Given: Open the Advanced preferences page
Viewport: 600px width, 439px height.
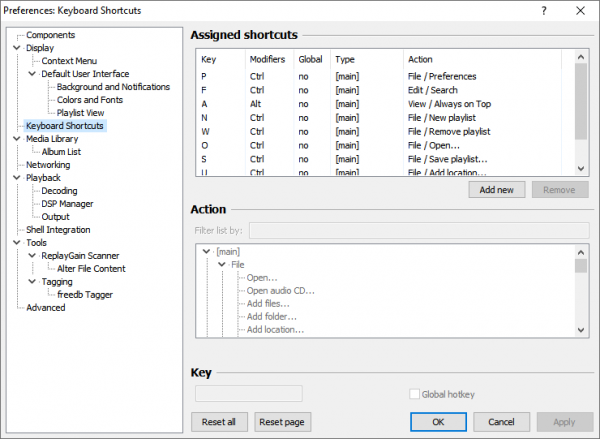Looking at the screenshot, I should point(45,308).
